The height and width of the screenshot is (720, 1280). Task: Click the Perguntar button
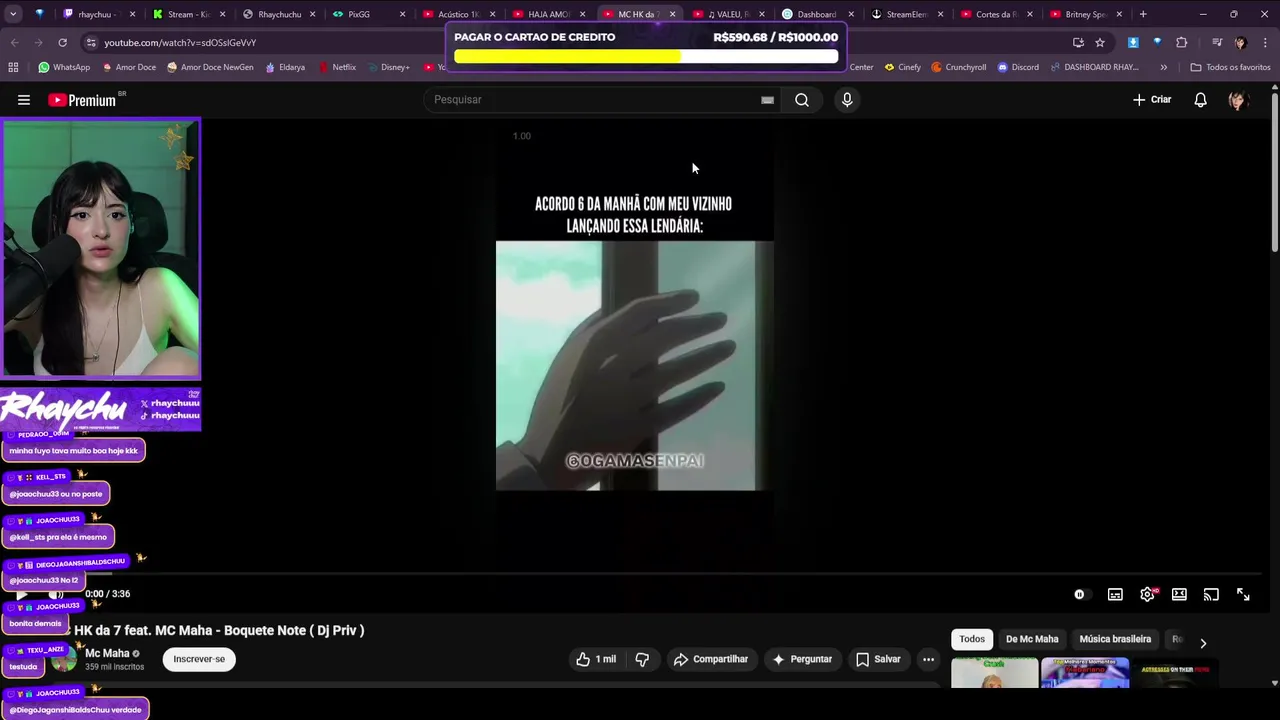coord(802,659)
